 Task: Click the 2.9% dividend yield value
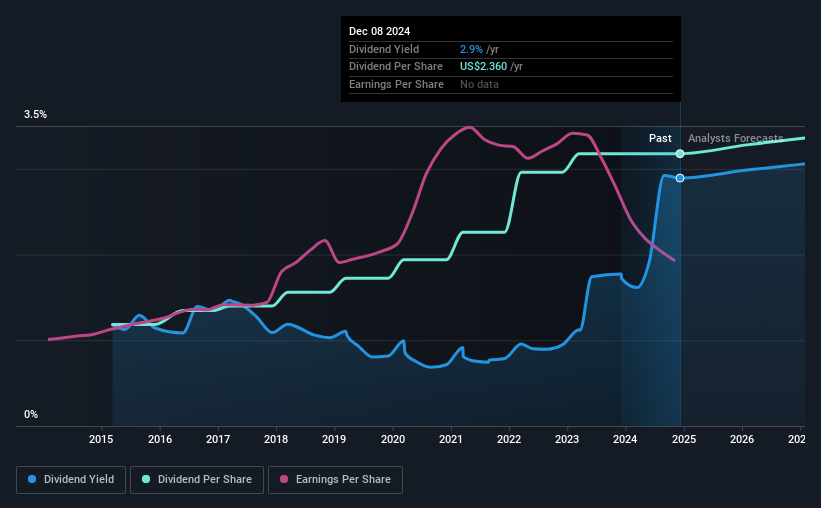[472, 49]
